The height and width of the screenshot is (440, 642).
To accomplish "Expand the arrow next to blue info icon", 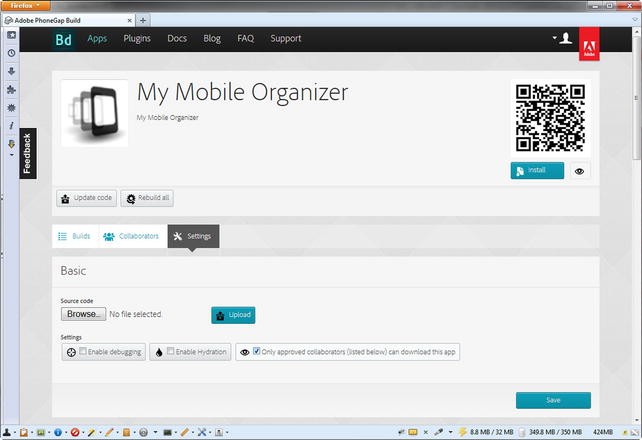I will 66,432.
